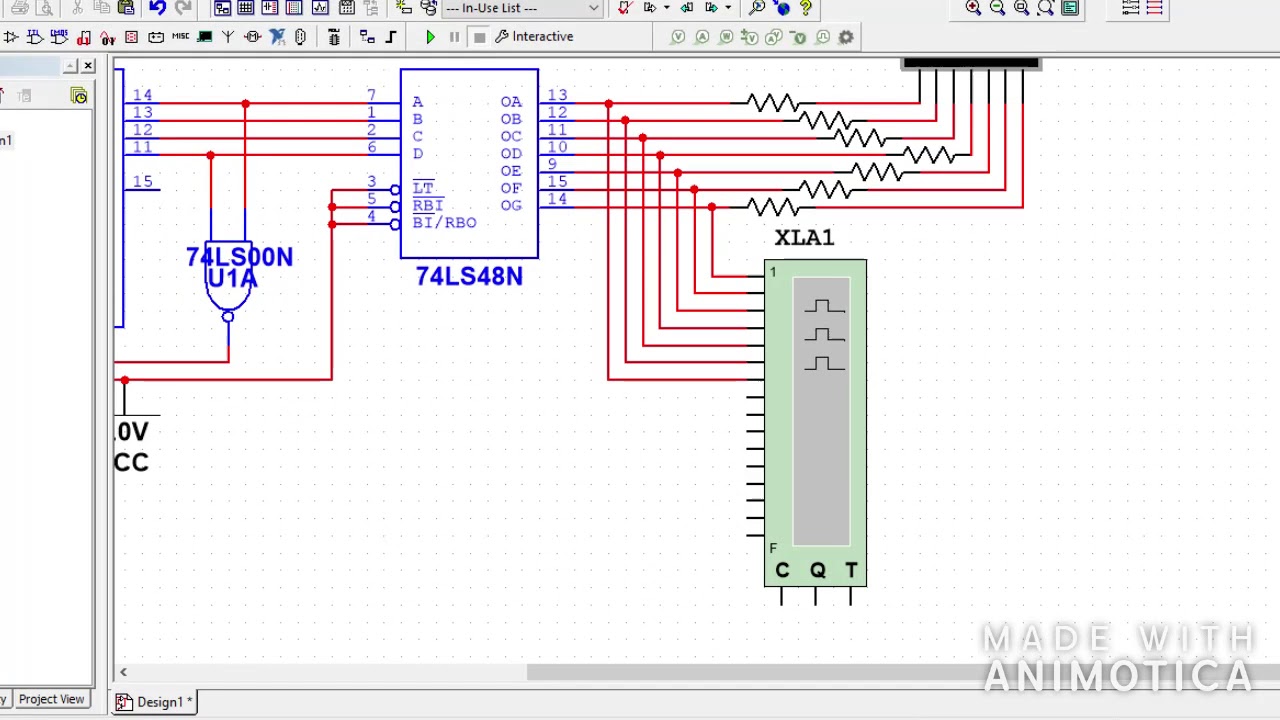This screenshot has width=1280, height=720.
Task: Place a Hierarchical Block
Action: coord(367,37)
